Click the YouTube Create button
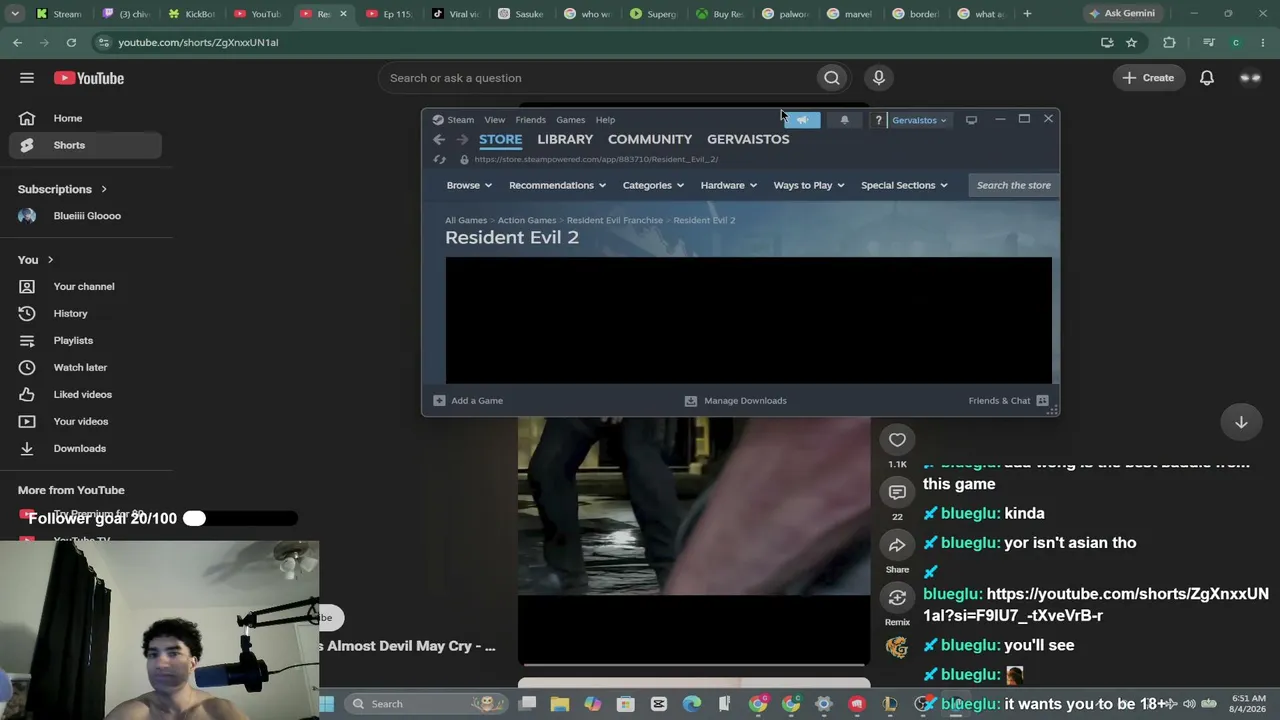This screenshot has width=1280, height=720. coord(1148,78)
